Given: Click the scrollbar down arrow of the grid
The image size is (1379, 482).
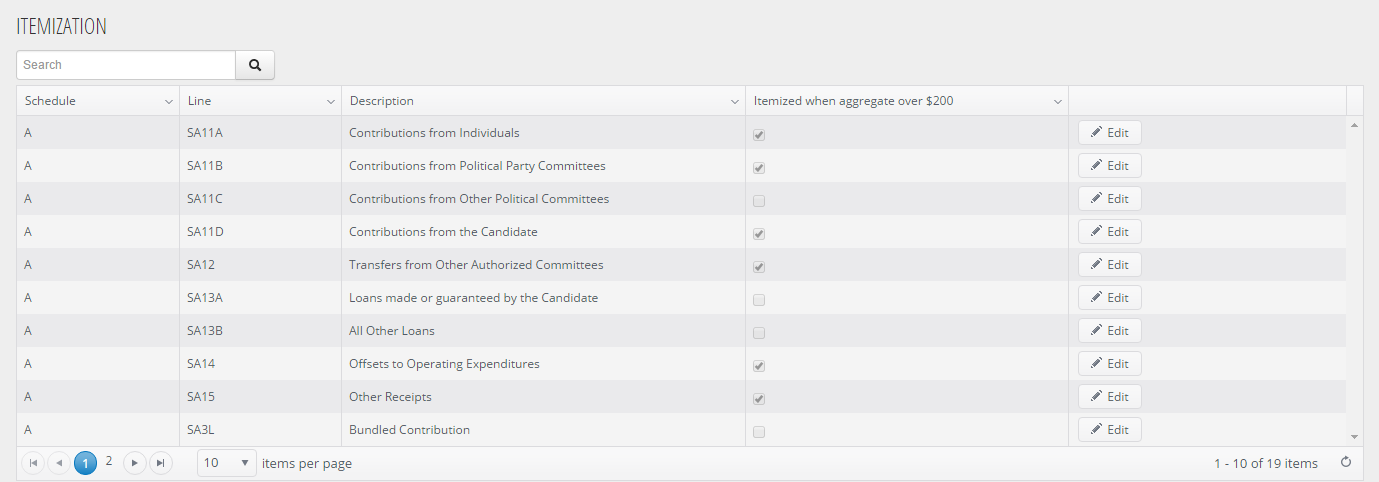Looking at the screenshot, I should click(x=1355, y=437).
